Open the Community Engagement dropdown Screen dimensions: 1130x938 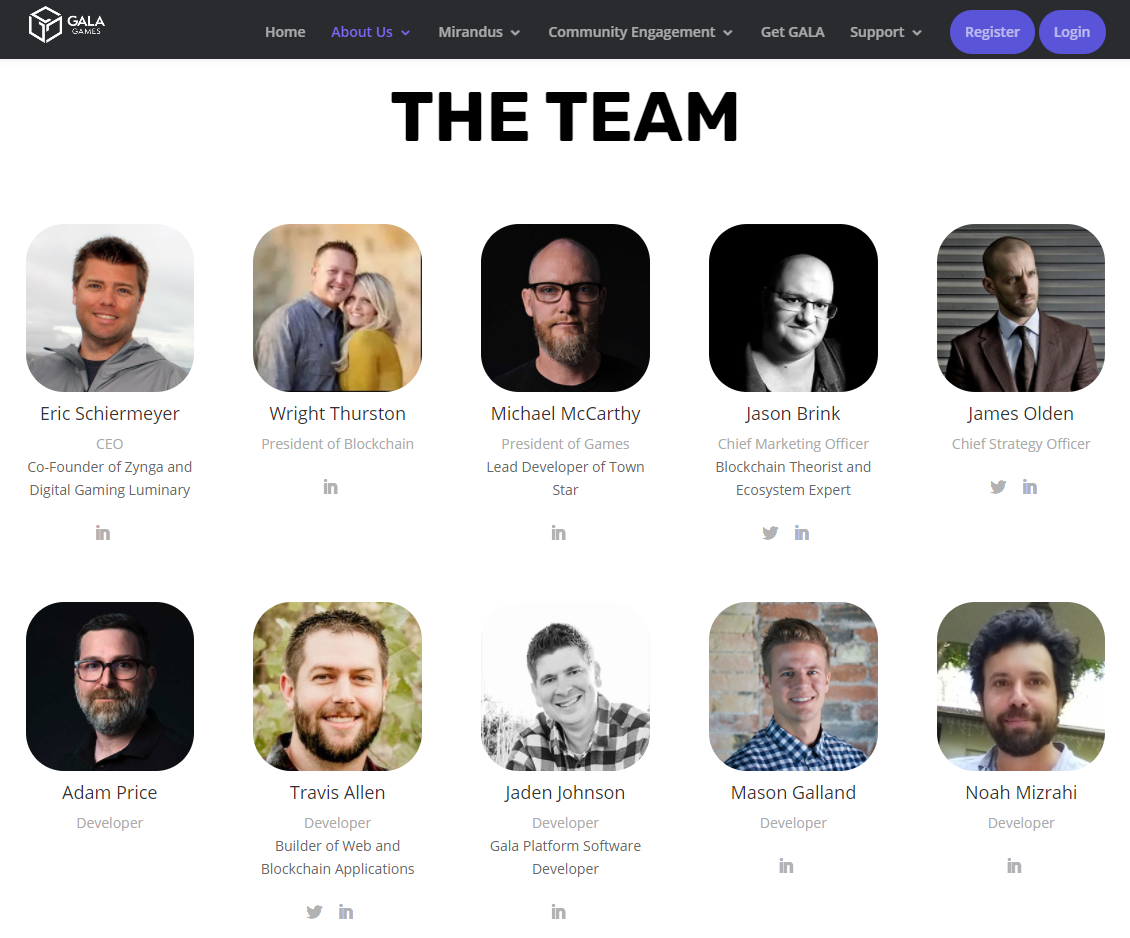(x=640, y=32)
